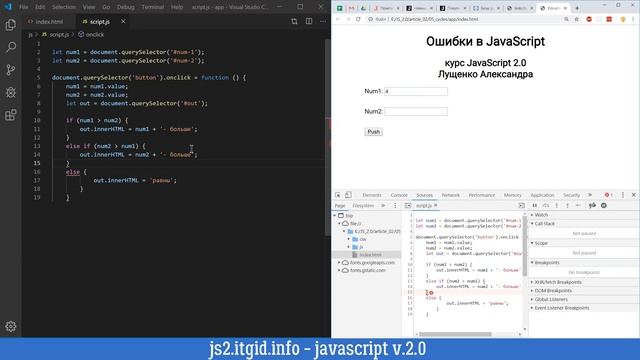Open the Source Control view in VS Code
This screenshot has width=640, height=360.
pyautogui.click(x=11, y=69)
